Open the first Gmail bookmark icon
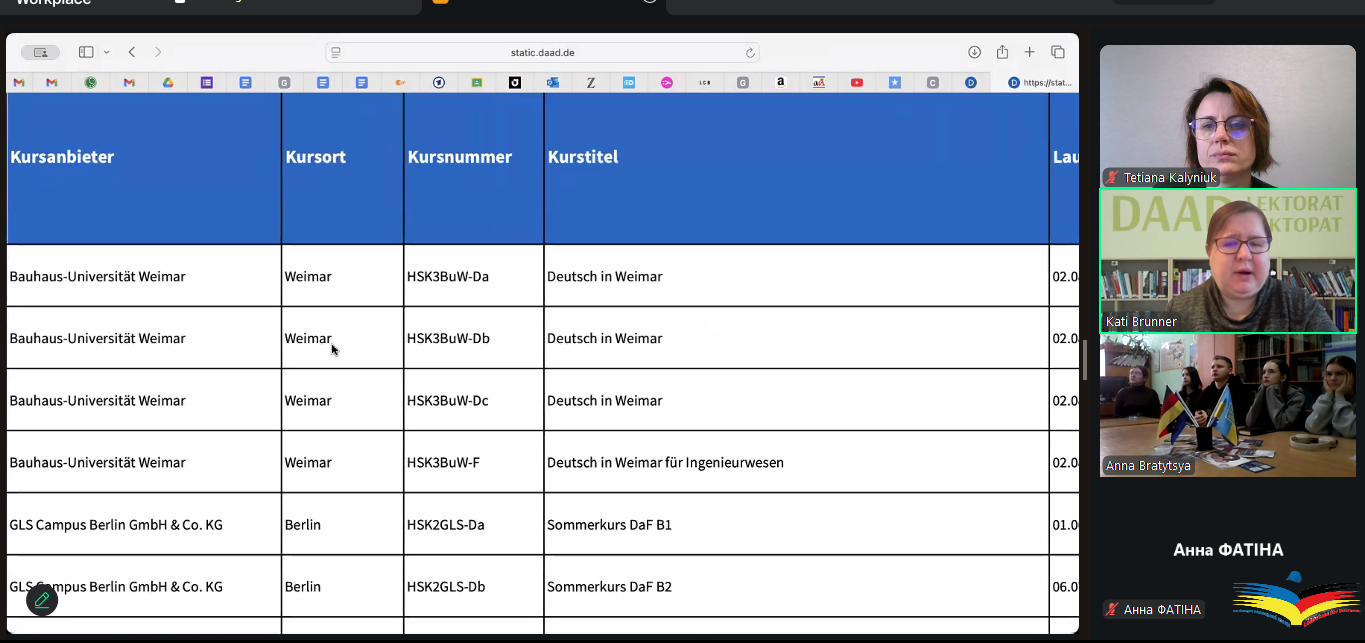Viewport: 1365px width, 643px height. pos(18,83)
